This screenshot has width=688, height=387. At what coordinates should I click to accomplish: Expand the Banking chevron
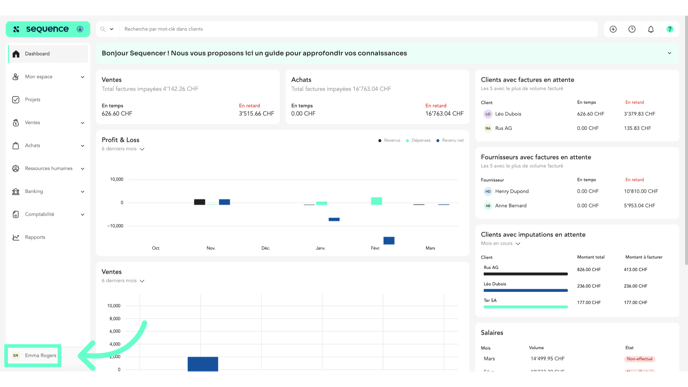point(82,192)
